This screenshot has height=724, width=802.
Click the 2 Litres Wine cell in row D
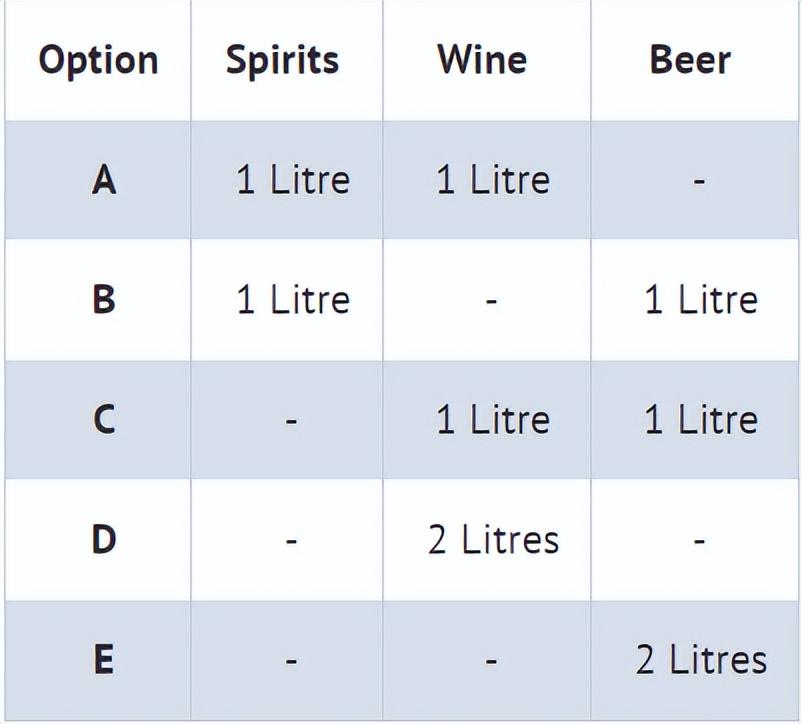[x=493, y=539]
